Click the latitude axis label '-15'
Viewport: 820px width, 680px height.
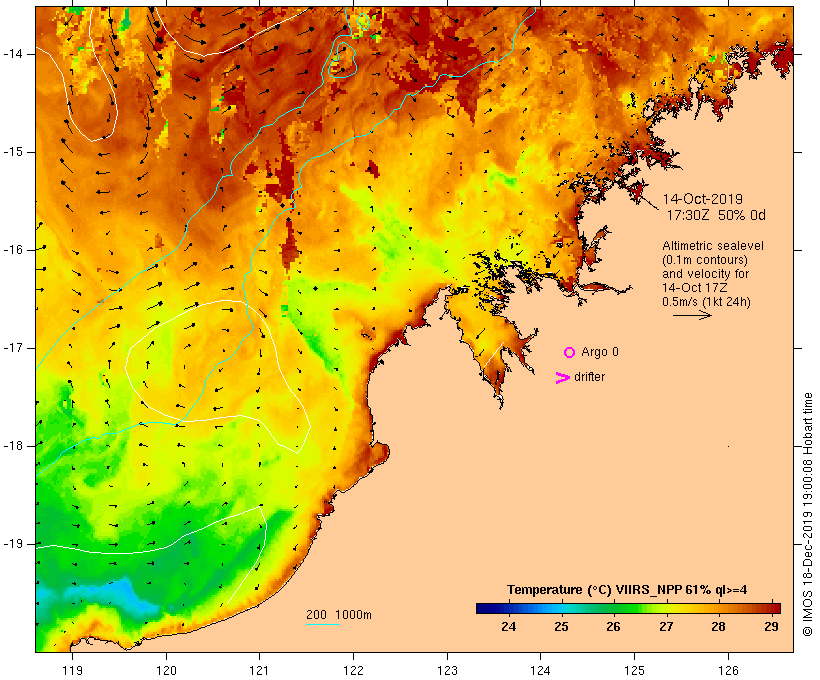(12, 152)
